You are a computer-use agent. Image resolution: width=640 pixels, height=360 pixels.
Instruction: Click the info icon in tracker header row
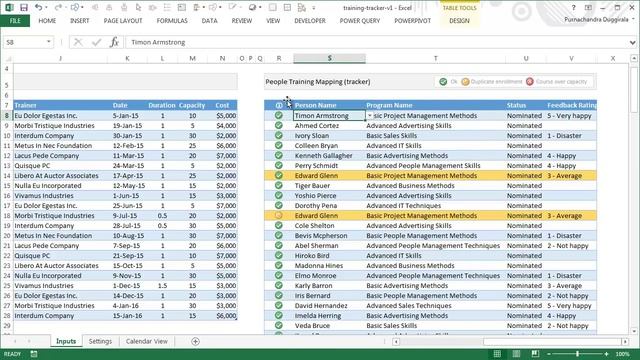tap(279, 105)
